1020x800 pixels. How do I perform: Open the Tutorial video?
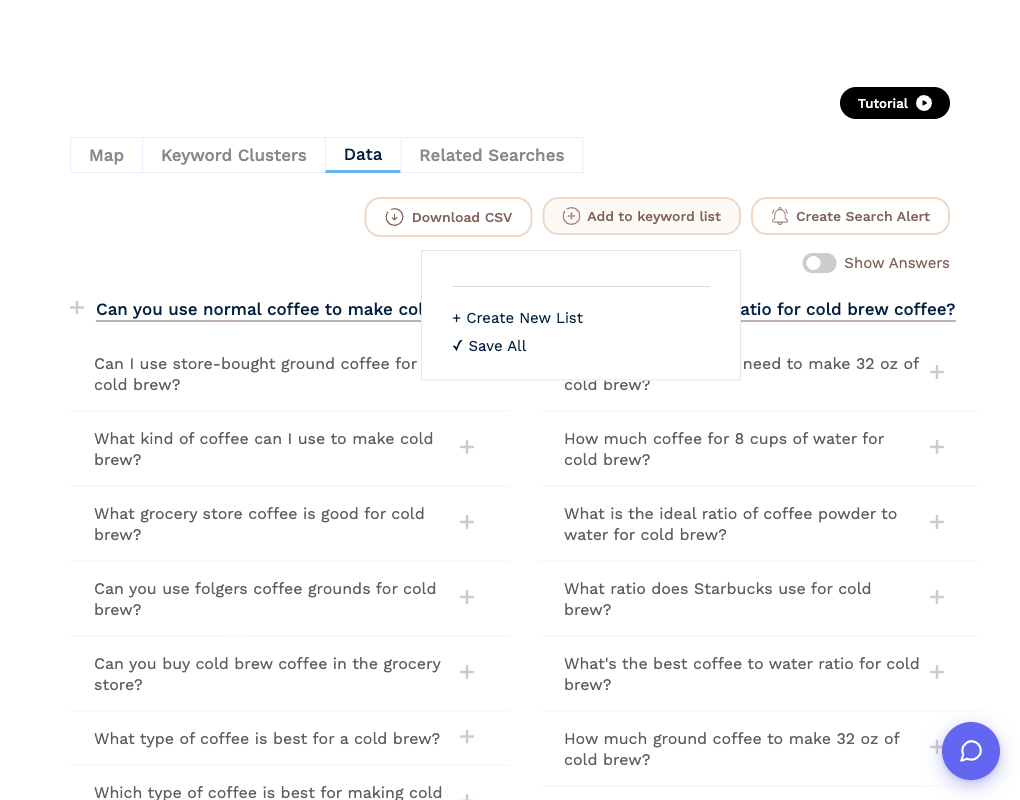click(x=894, y=103)
